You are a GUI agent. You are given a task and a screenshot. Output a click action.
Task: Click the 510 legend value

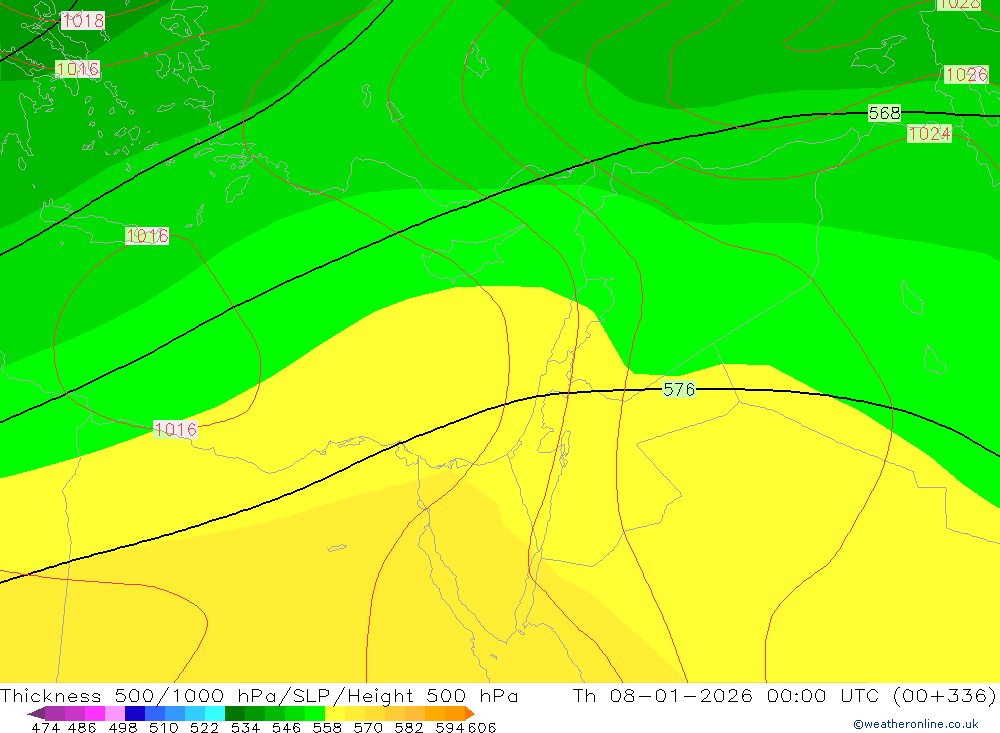(163, 727)
